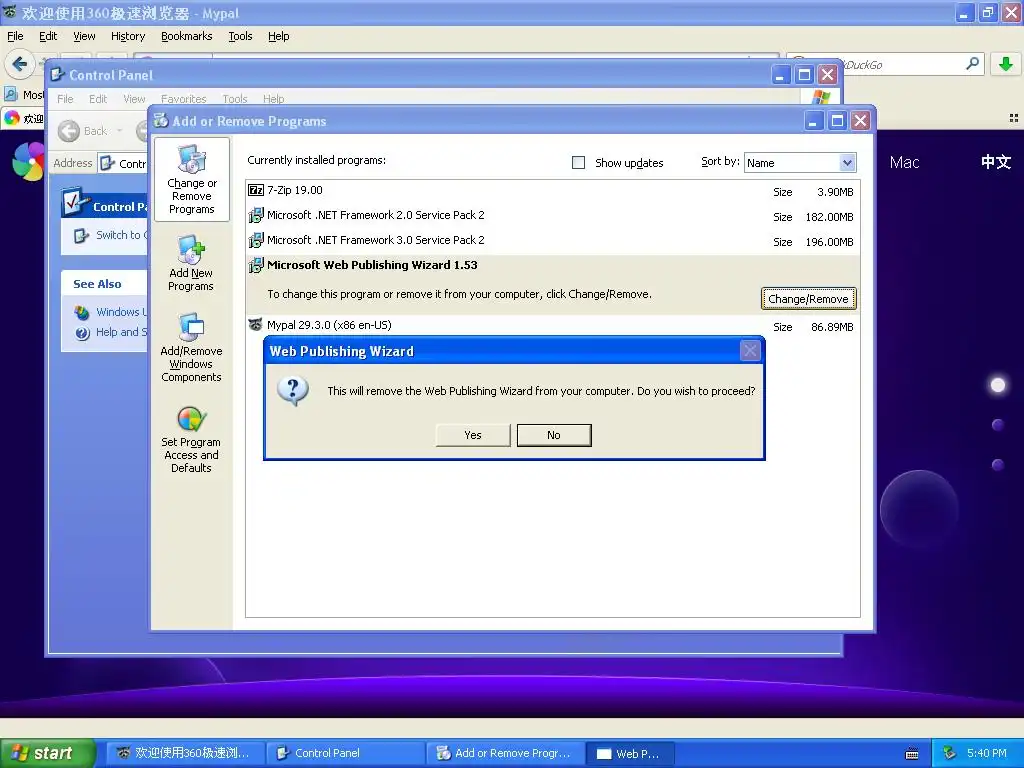Image resolution: width=1024 pixels, height=768 pixels.
Task: Open Control Panel Favorites menu
Action: pos(184,99)
